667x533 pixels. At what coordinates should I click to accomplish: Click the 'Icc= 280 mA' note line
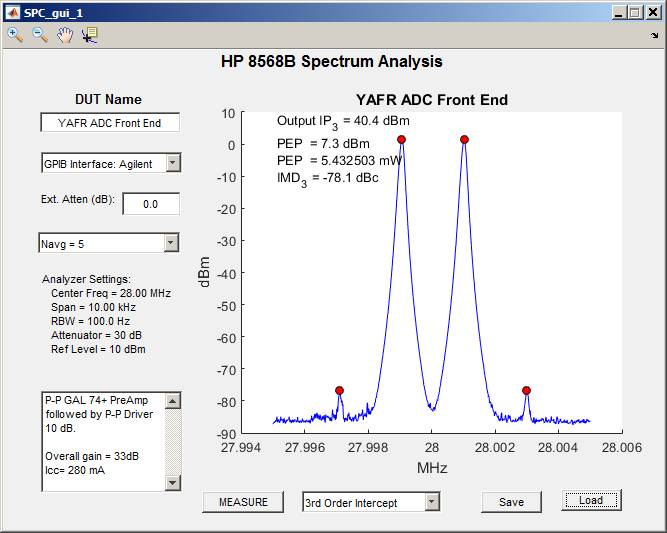pos(75,470)
